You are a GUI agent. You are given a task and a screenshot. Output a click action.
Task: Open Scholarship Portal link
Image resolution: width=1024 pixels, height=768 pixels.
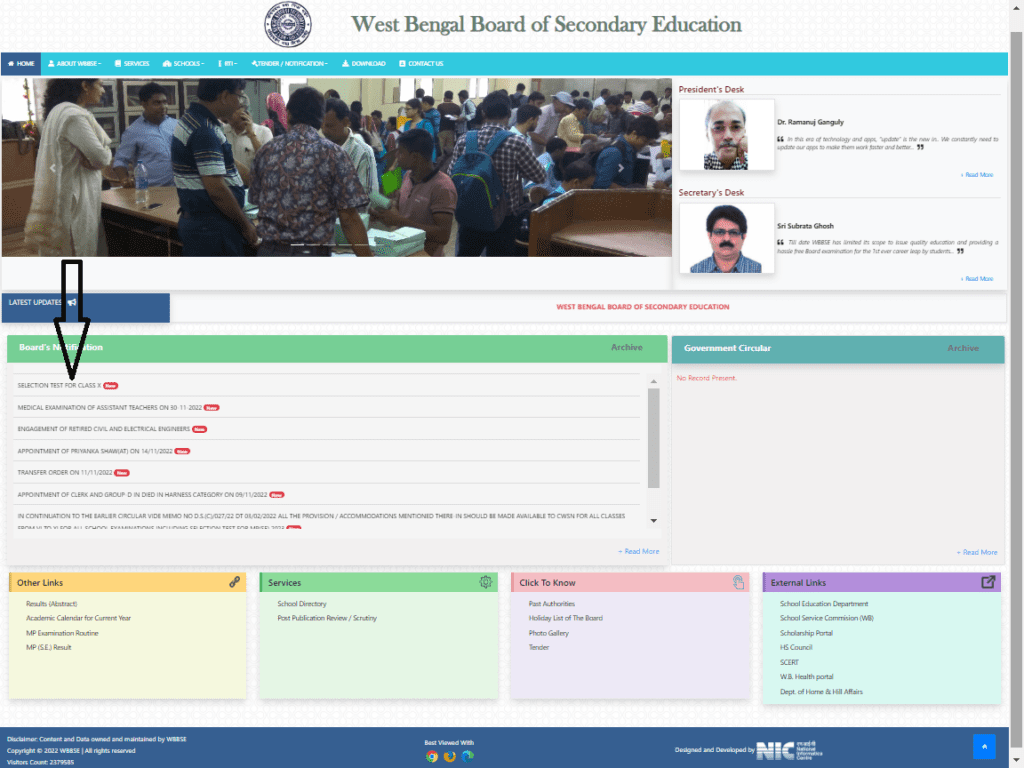[807, 633]
